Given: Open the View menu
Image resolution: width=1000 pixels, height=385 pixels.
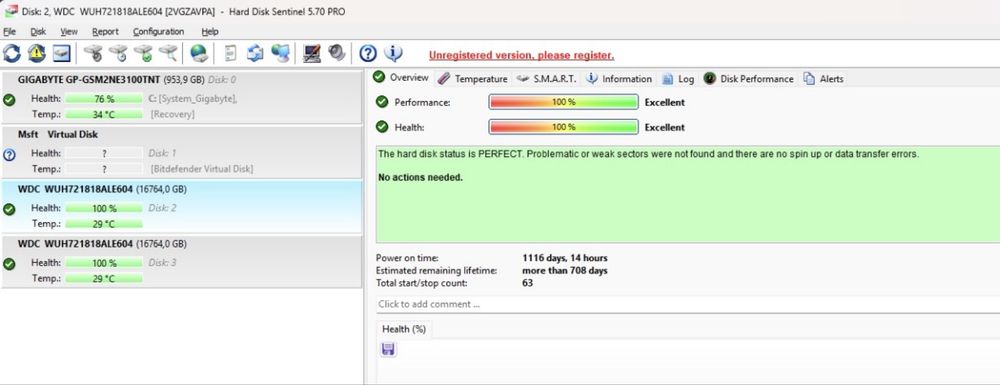Looking at the screenshot, I should point(69,31).
